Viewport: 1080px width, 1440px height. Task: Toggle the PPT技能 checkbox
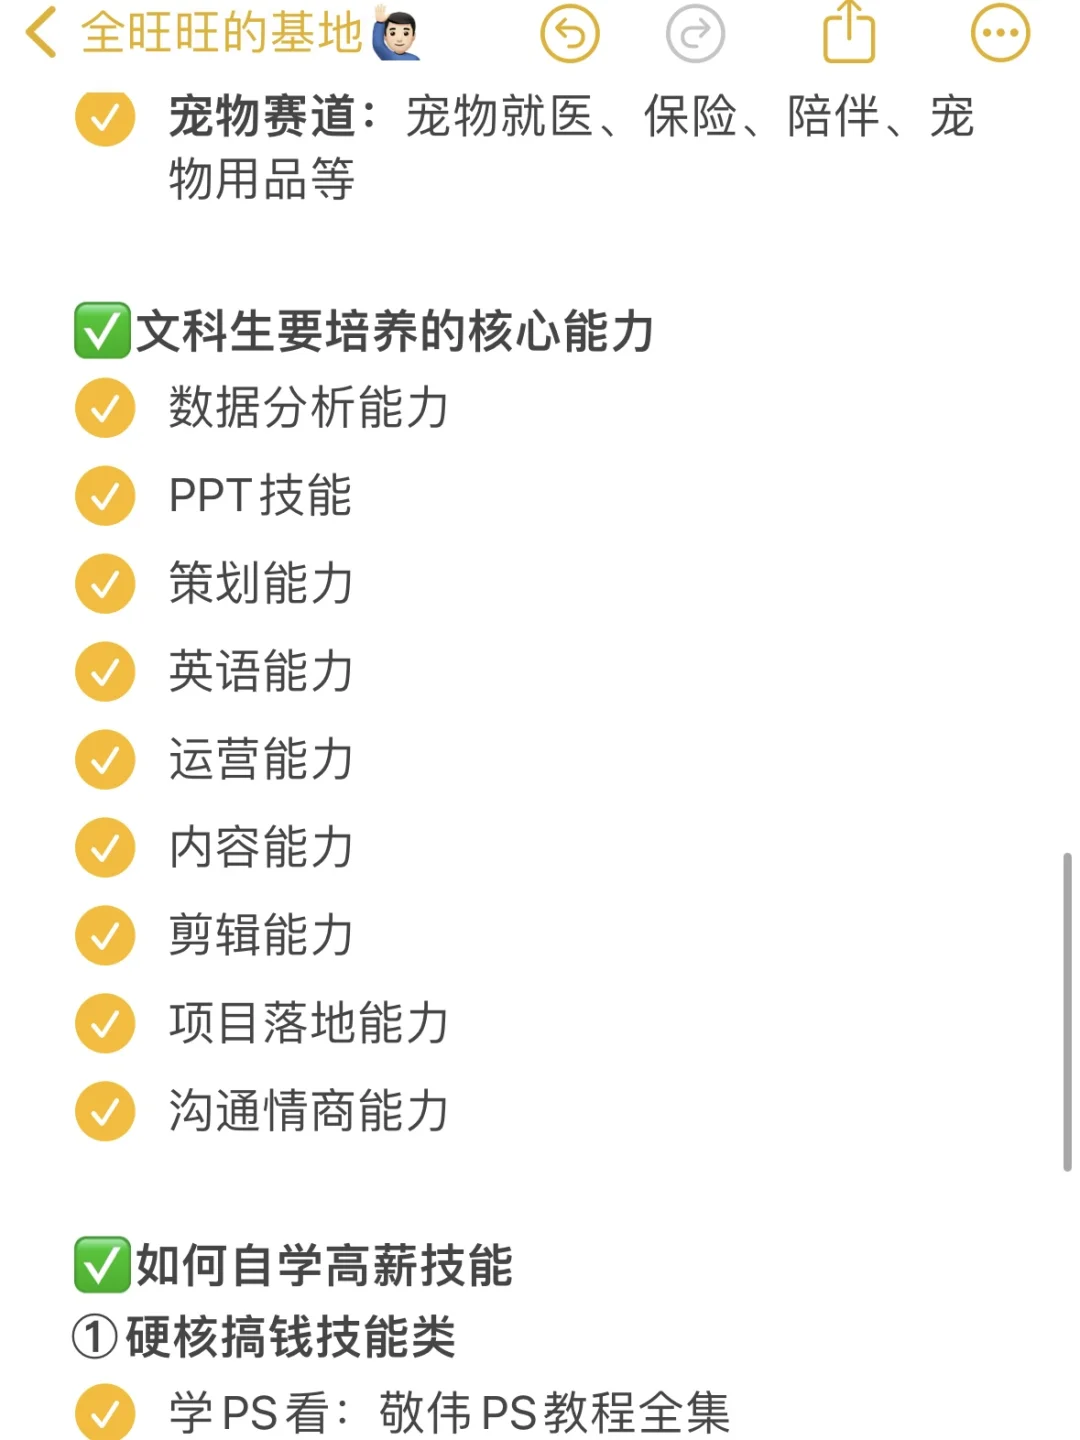105,496
